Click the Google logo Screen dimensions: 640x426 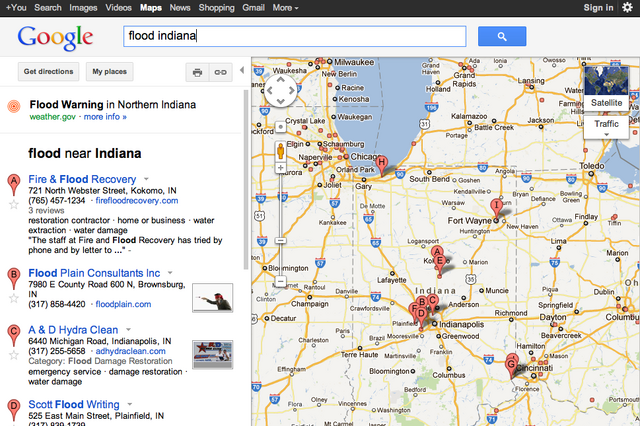click(56, 38)
